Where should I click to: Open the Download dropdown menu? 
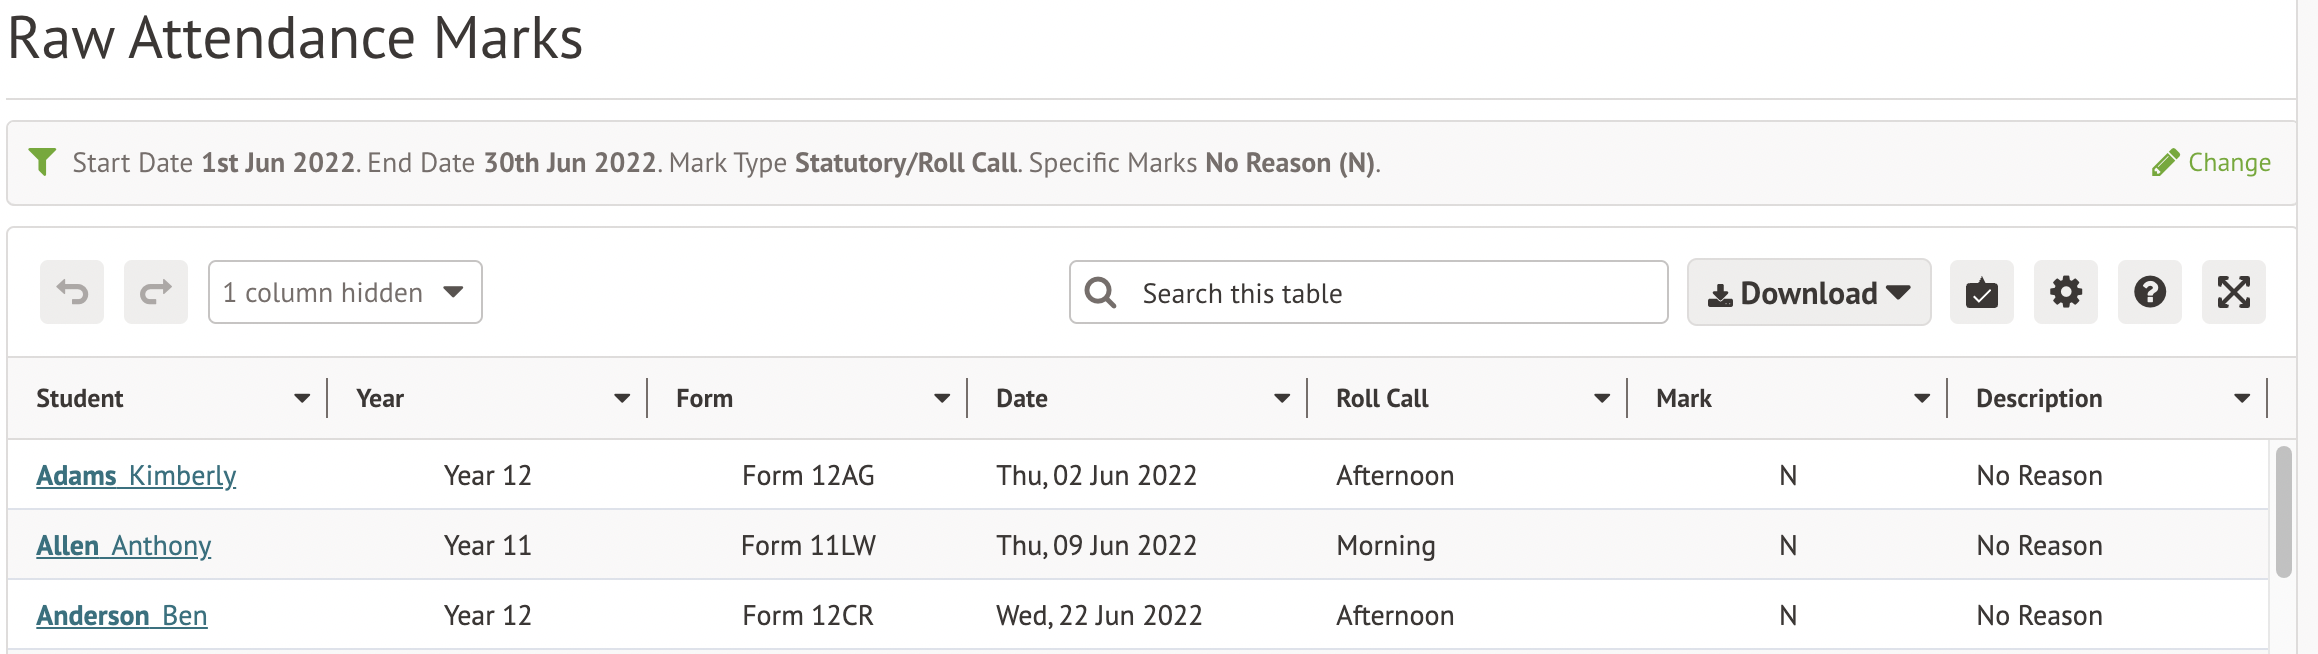click(x=1808, y=292)
